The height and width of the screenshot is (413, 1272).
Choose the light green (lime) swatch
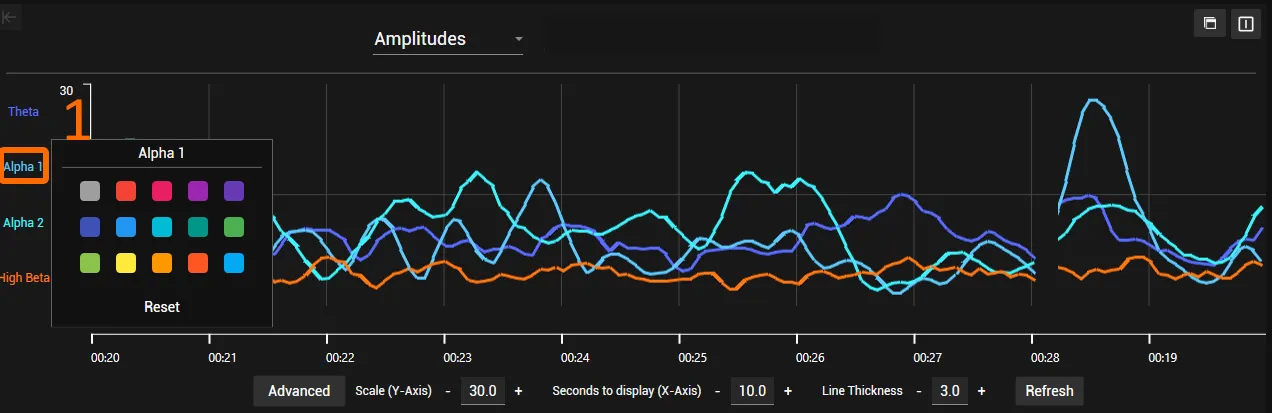(x=90, y=263)
